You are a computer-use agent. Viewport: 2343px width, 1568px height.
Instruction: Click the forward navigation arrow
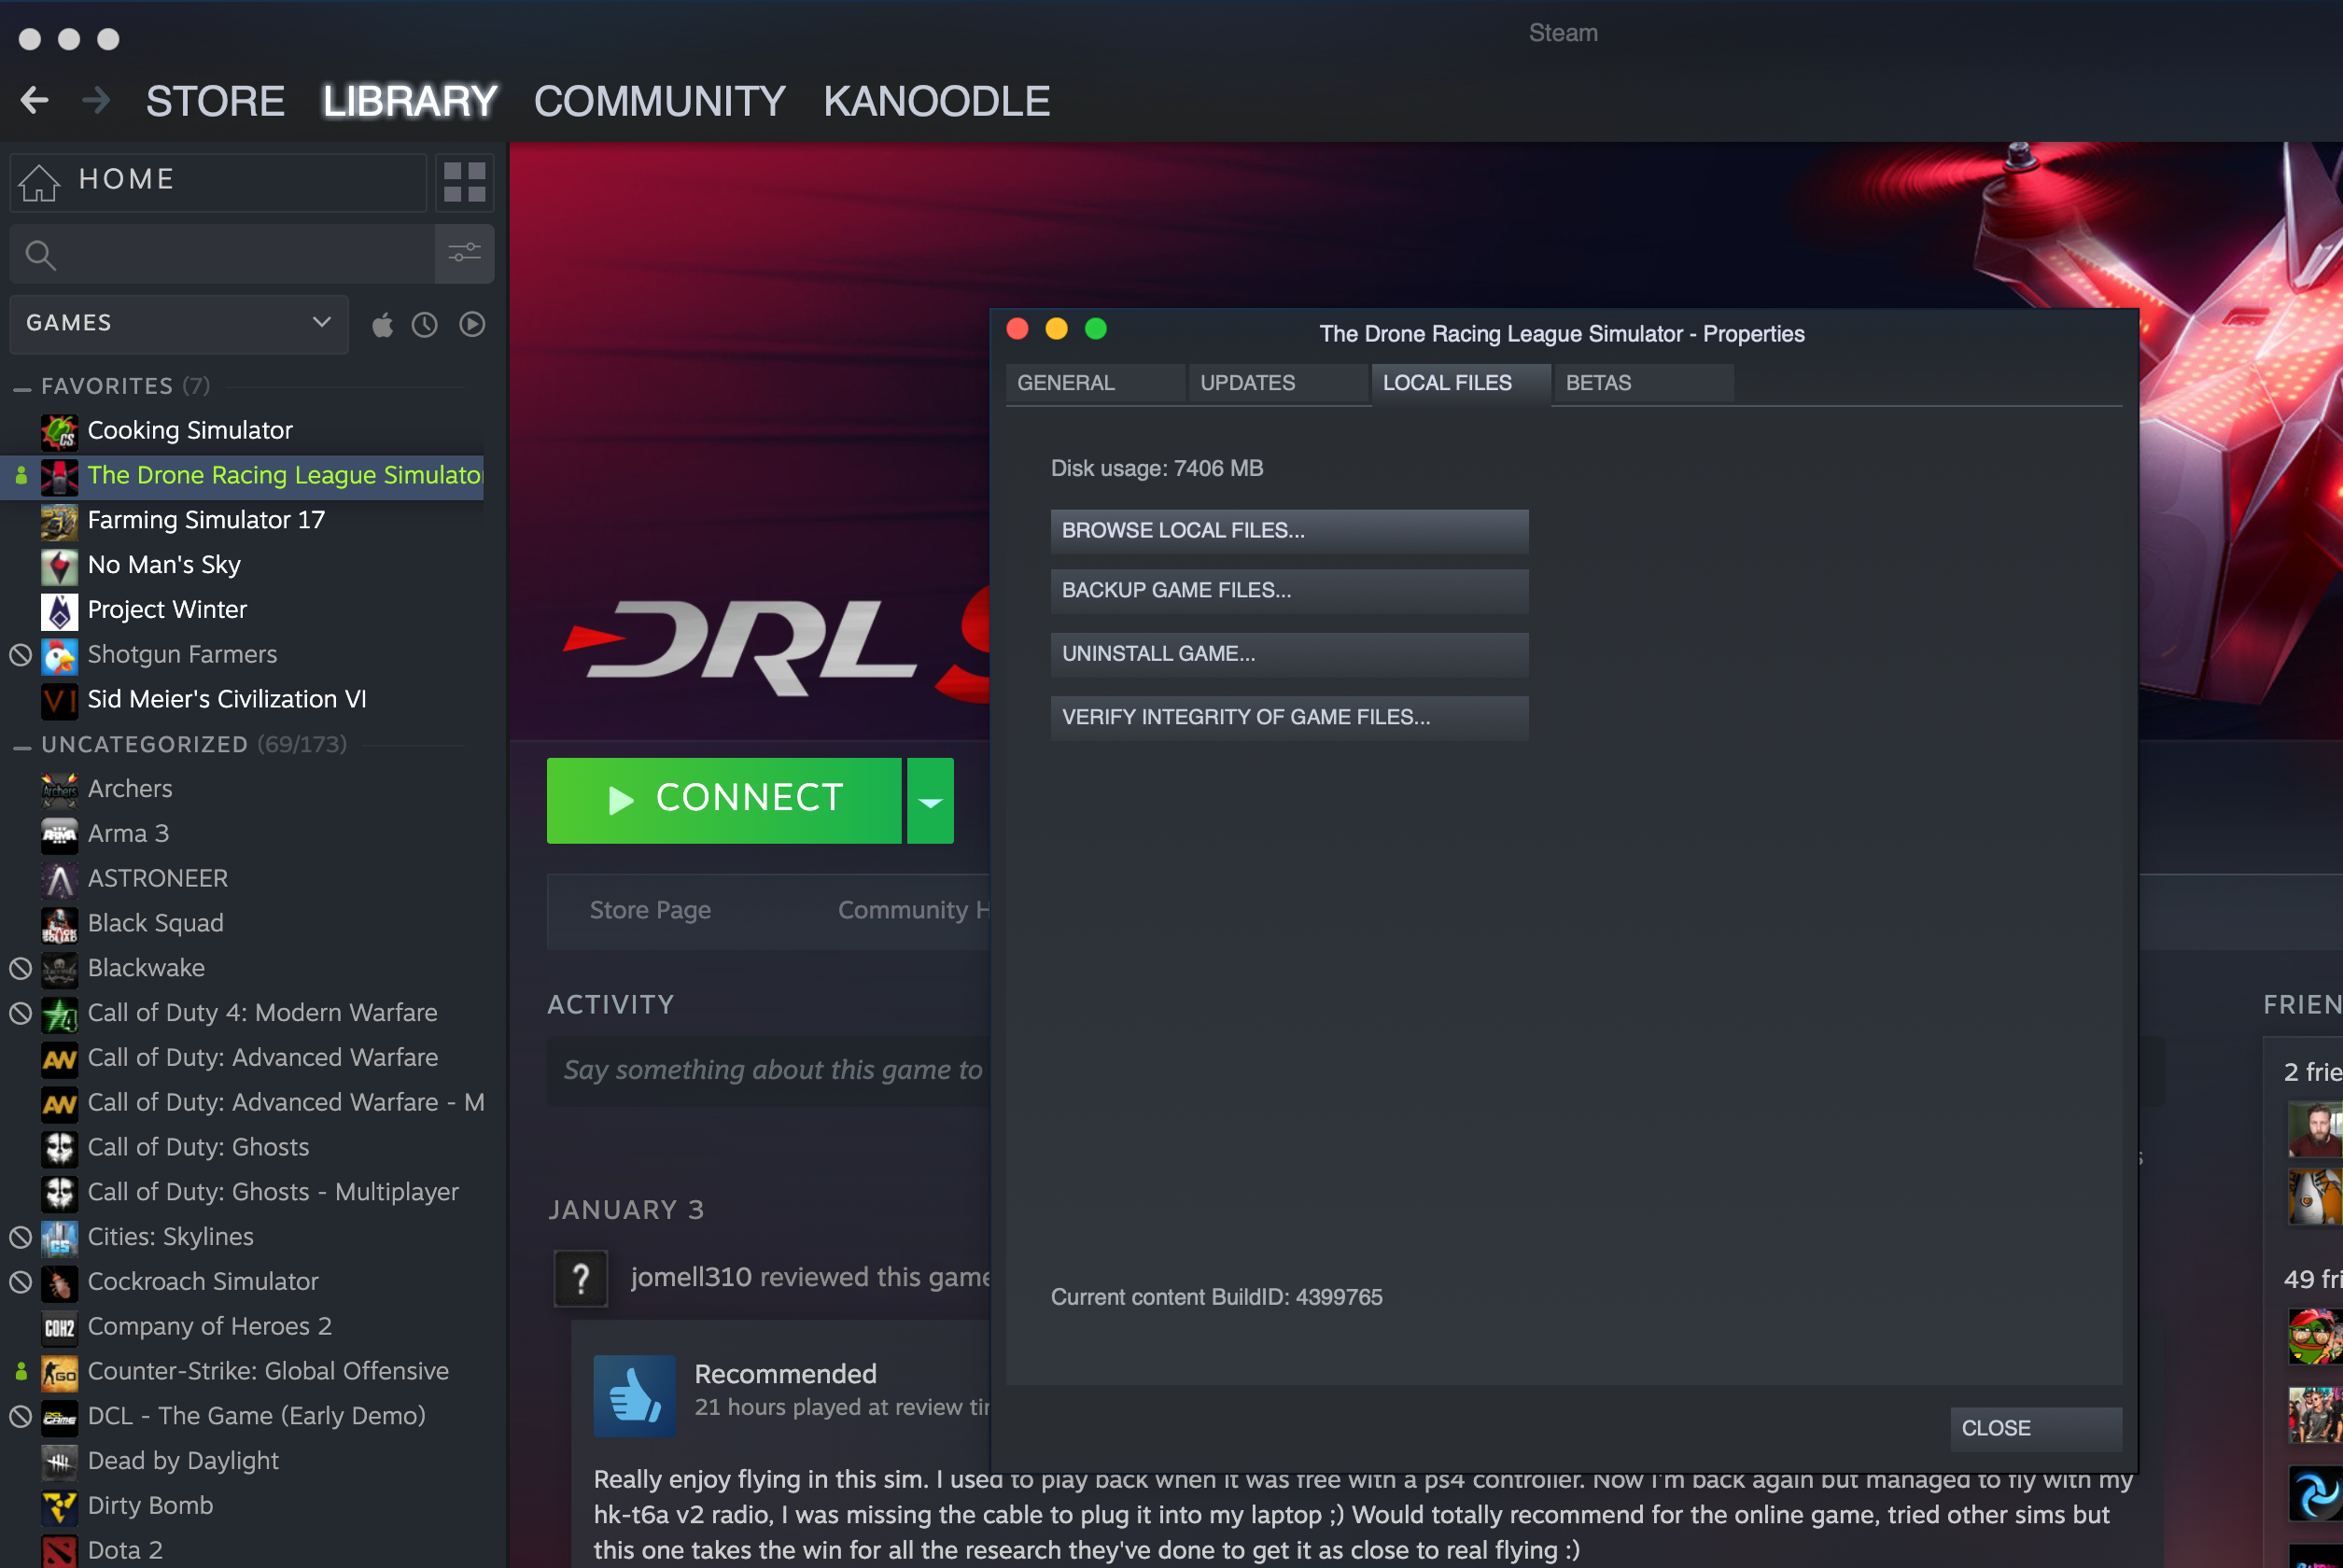96,100
